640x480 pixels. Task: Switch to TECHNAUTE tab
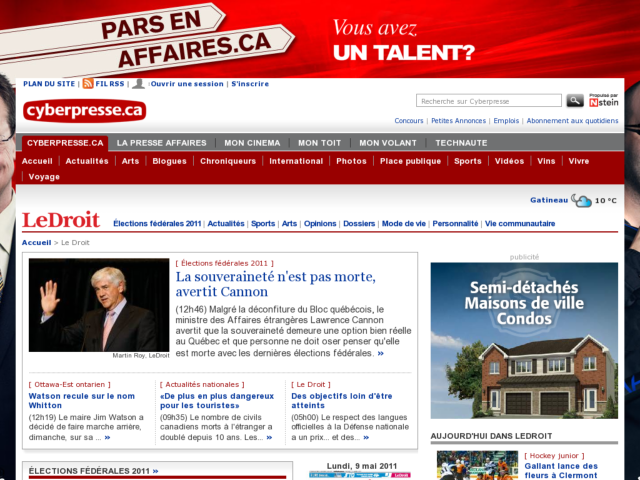click(461, 143)
